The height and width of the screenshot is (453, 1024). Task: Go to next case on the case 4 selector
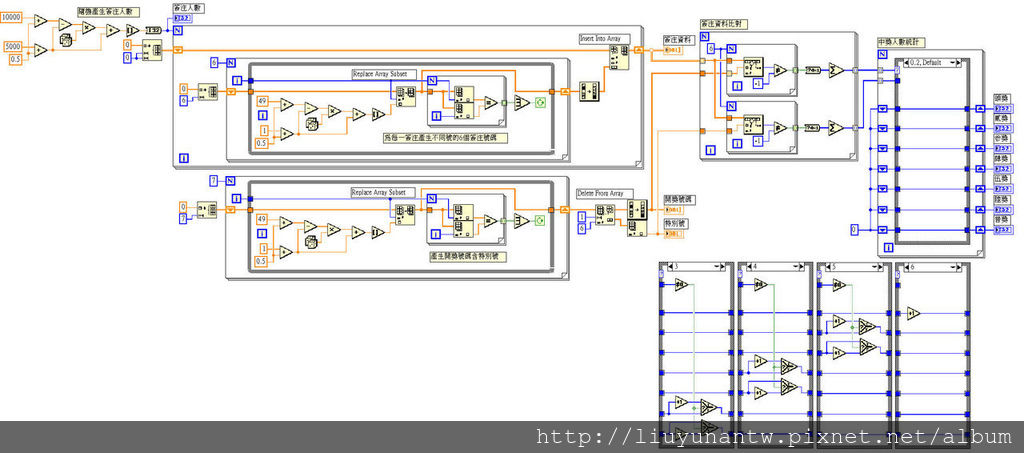point(803,266)
